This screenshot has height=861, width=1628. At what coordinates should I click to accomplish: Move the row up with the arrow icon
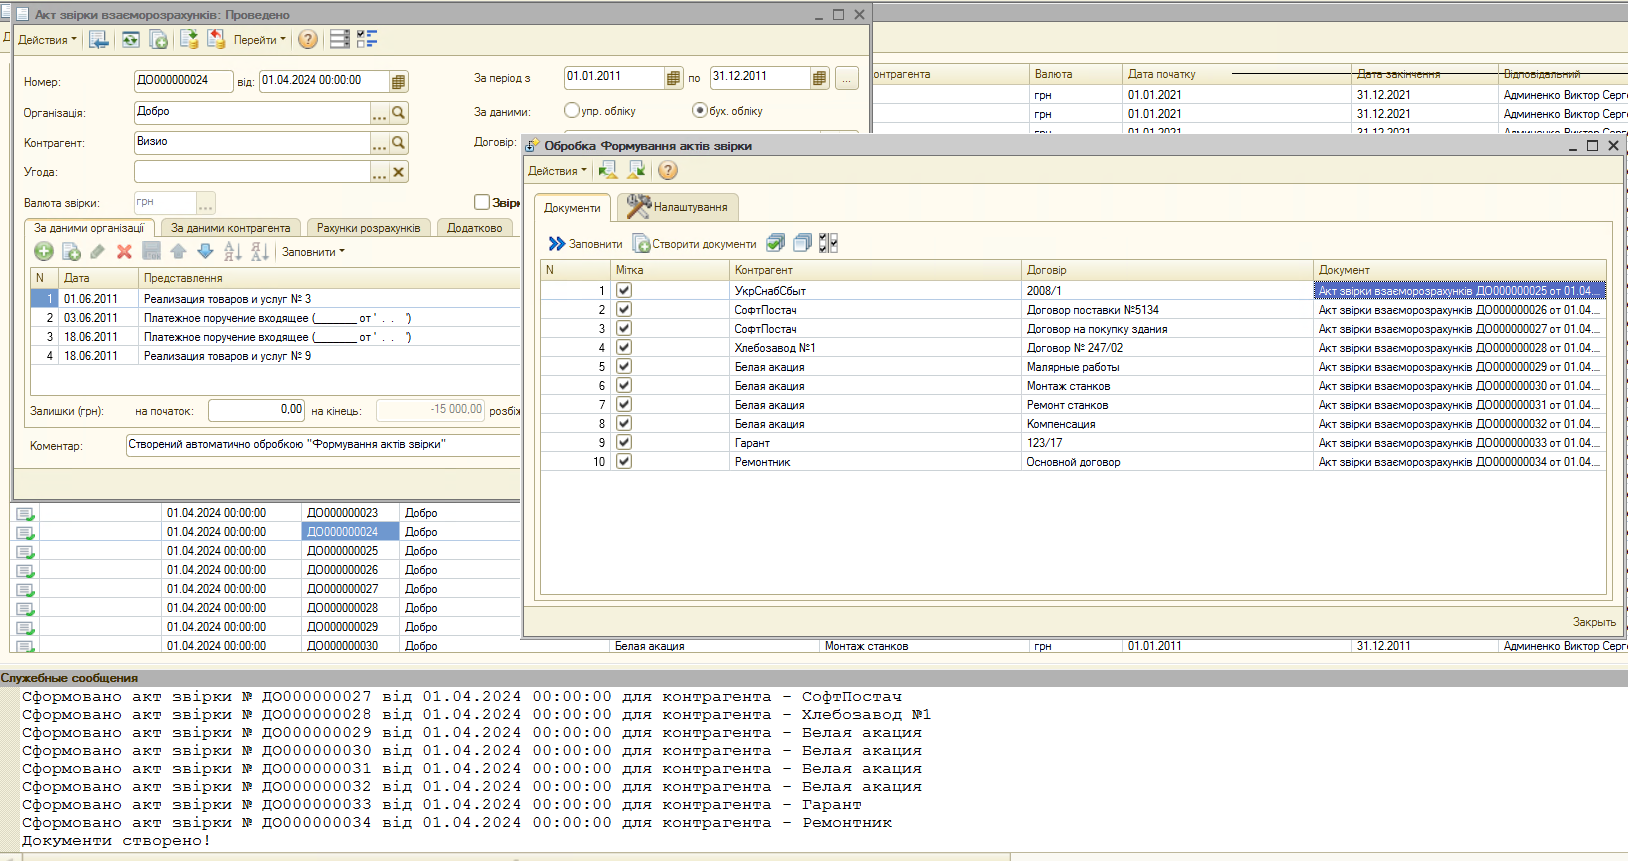(178, 252)
